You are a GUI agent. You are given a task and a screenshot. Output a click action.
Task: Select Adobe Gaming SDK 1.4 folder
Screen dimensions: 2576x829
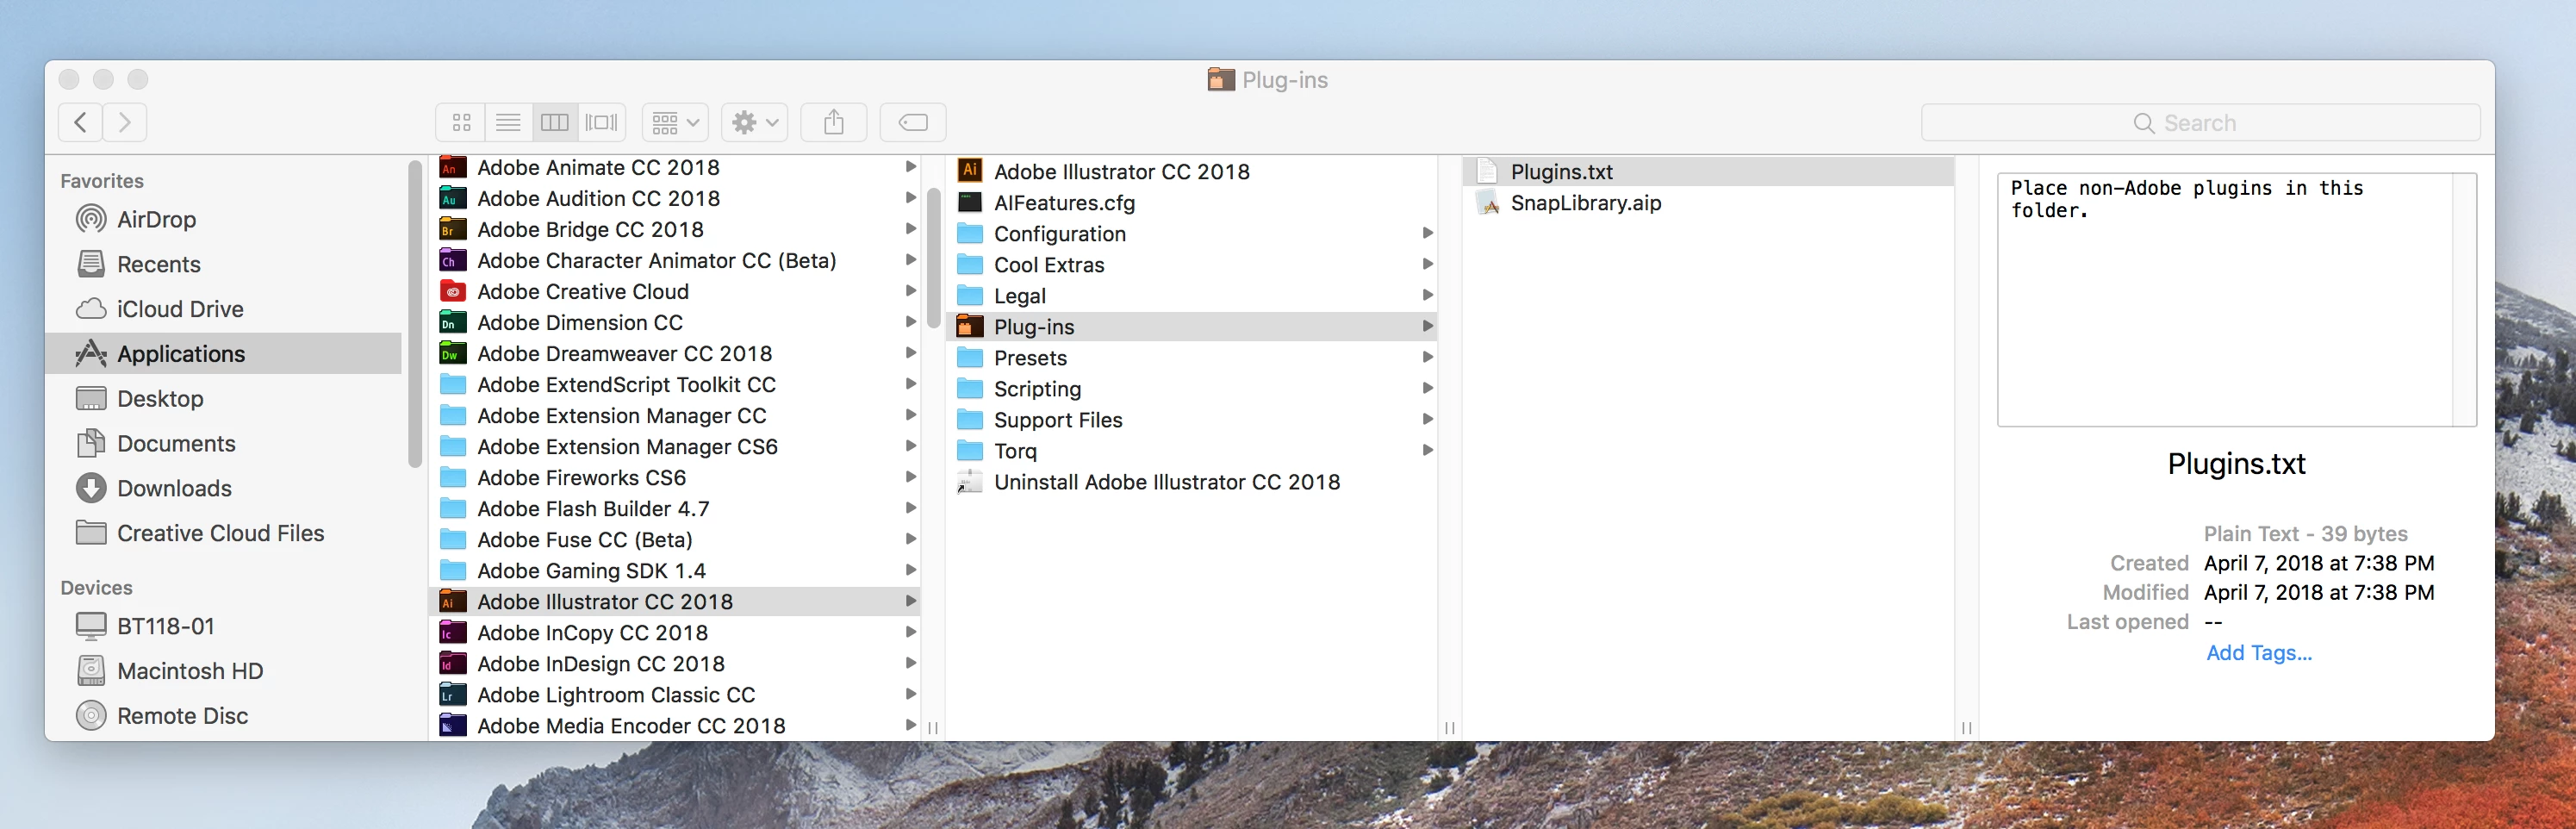675,570
